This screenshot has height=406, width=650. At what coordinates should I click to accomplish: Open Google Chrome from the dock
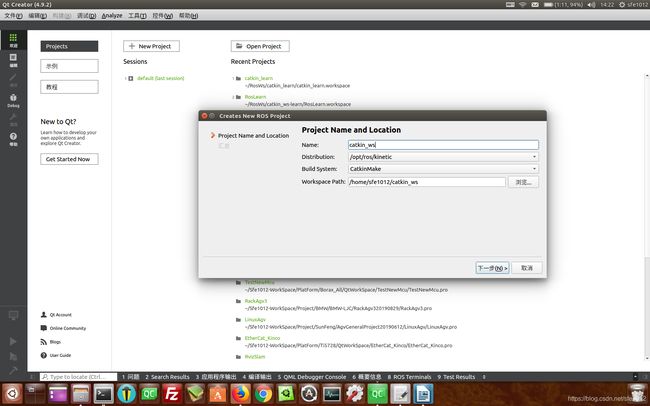pos(264,394)
